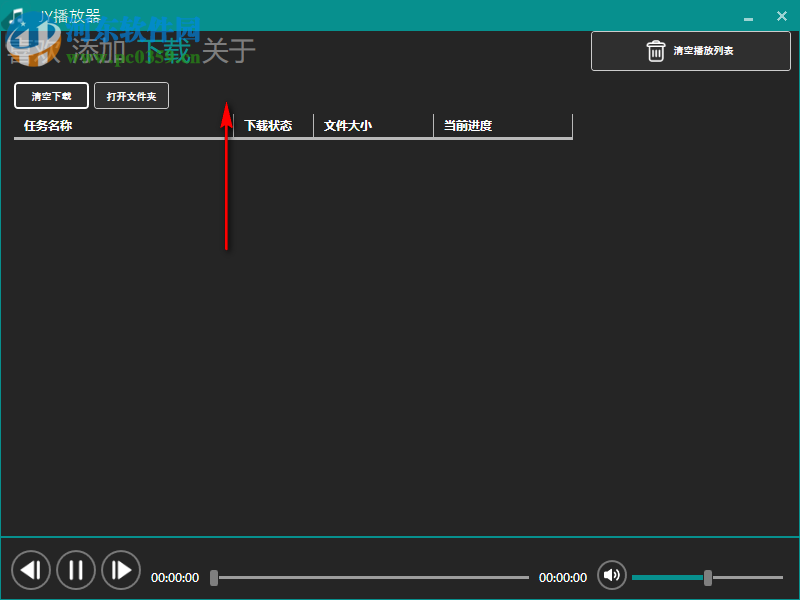Click the music note icon in title bar
The width and height of the screenshot is (800, 600).
pyautogui.click(x=17, y=15)
